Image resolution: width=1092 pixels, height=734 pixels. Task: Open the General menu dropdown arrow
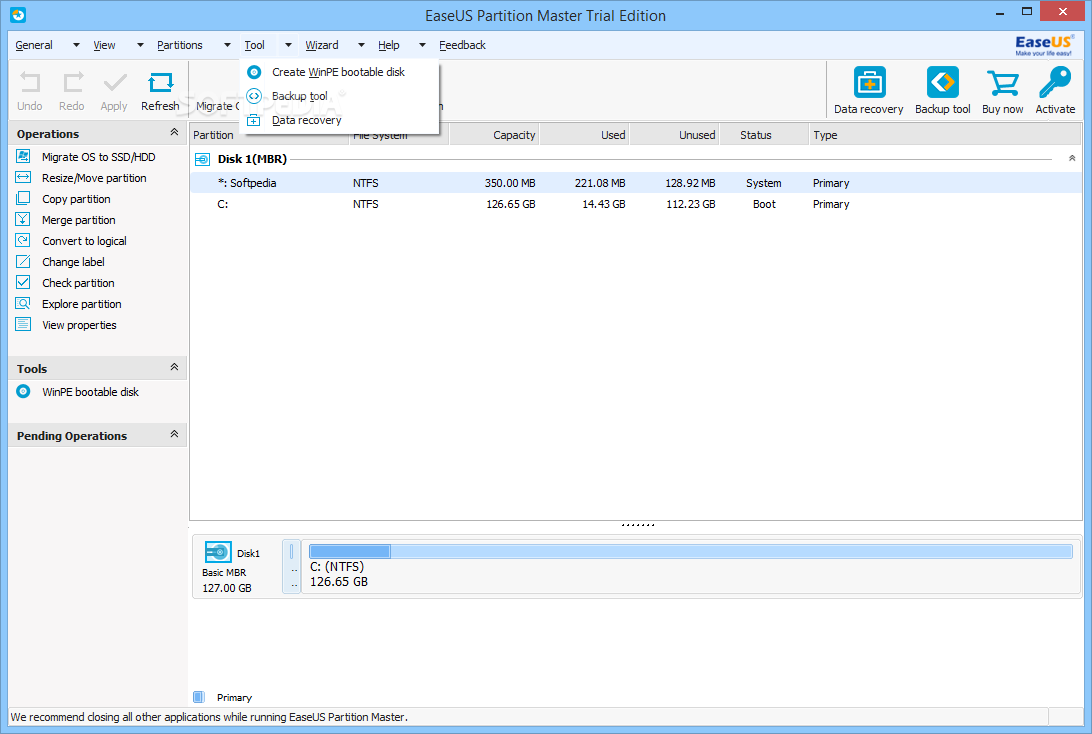tap(76, 45)
